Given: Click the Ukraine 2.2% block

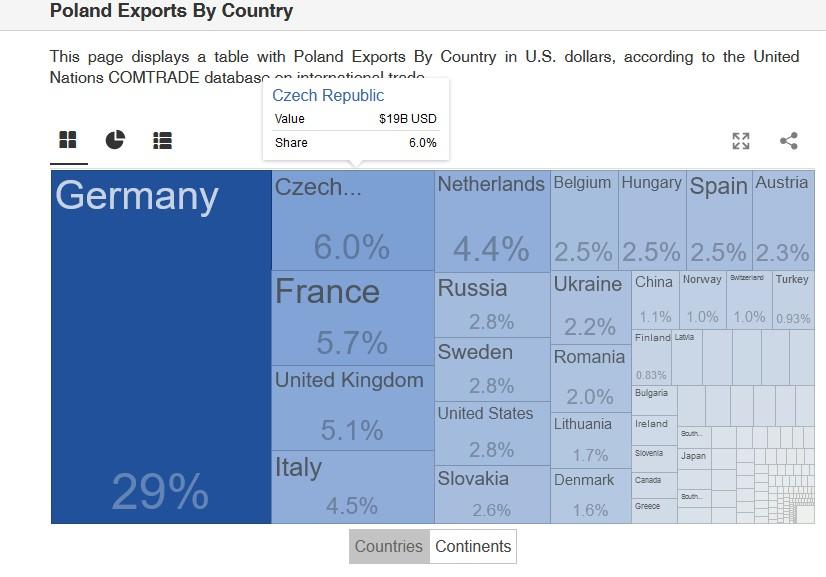Looking at the screenshot, I should tap(591, 308).
